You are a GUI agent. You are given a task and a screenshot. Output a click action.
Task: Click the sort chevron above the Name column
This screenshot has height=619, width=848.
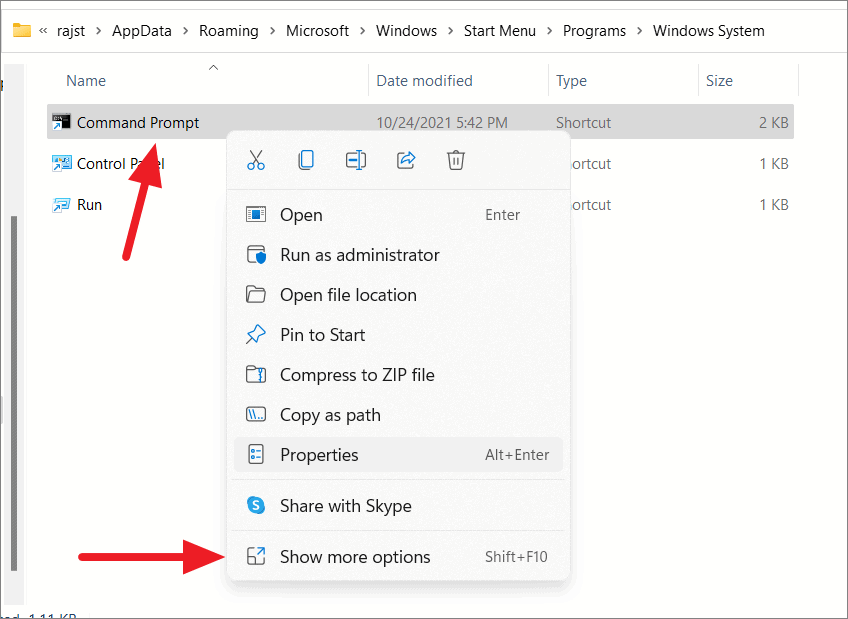tap(213, 66)
